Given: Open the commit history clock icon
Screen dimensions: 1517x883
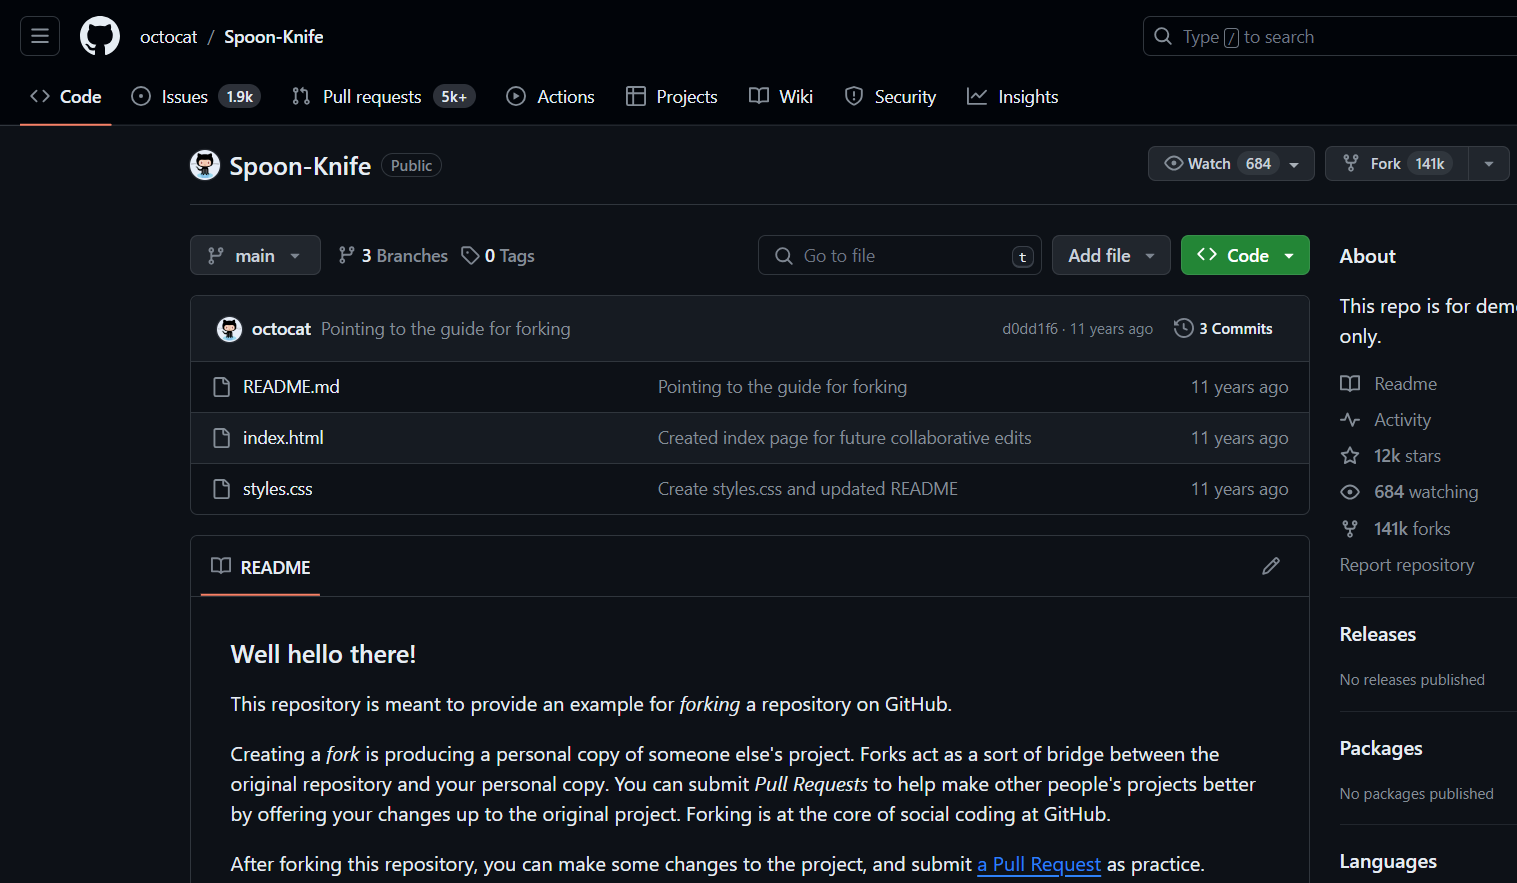Looking at the screenshot, I should (x=1184, y=328).
